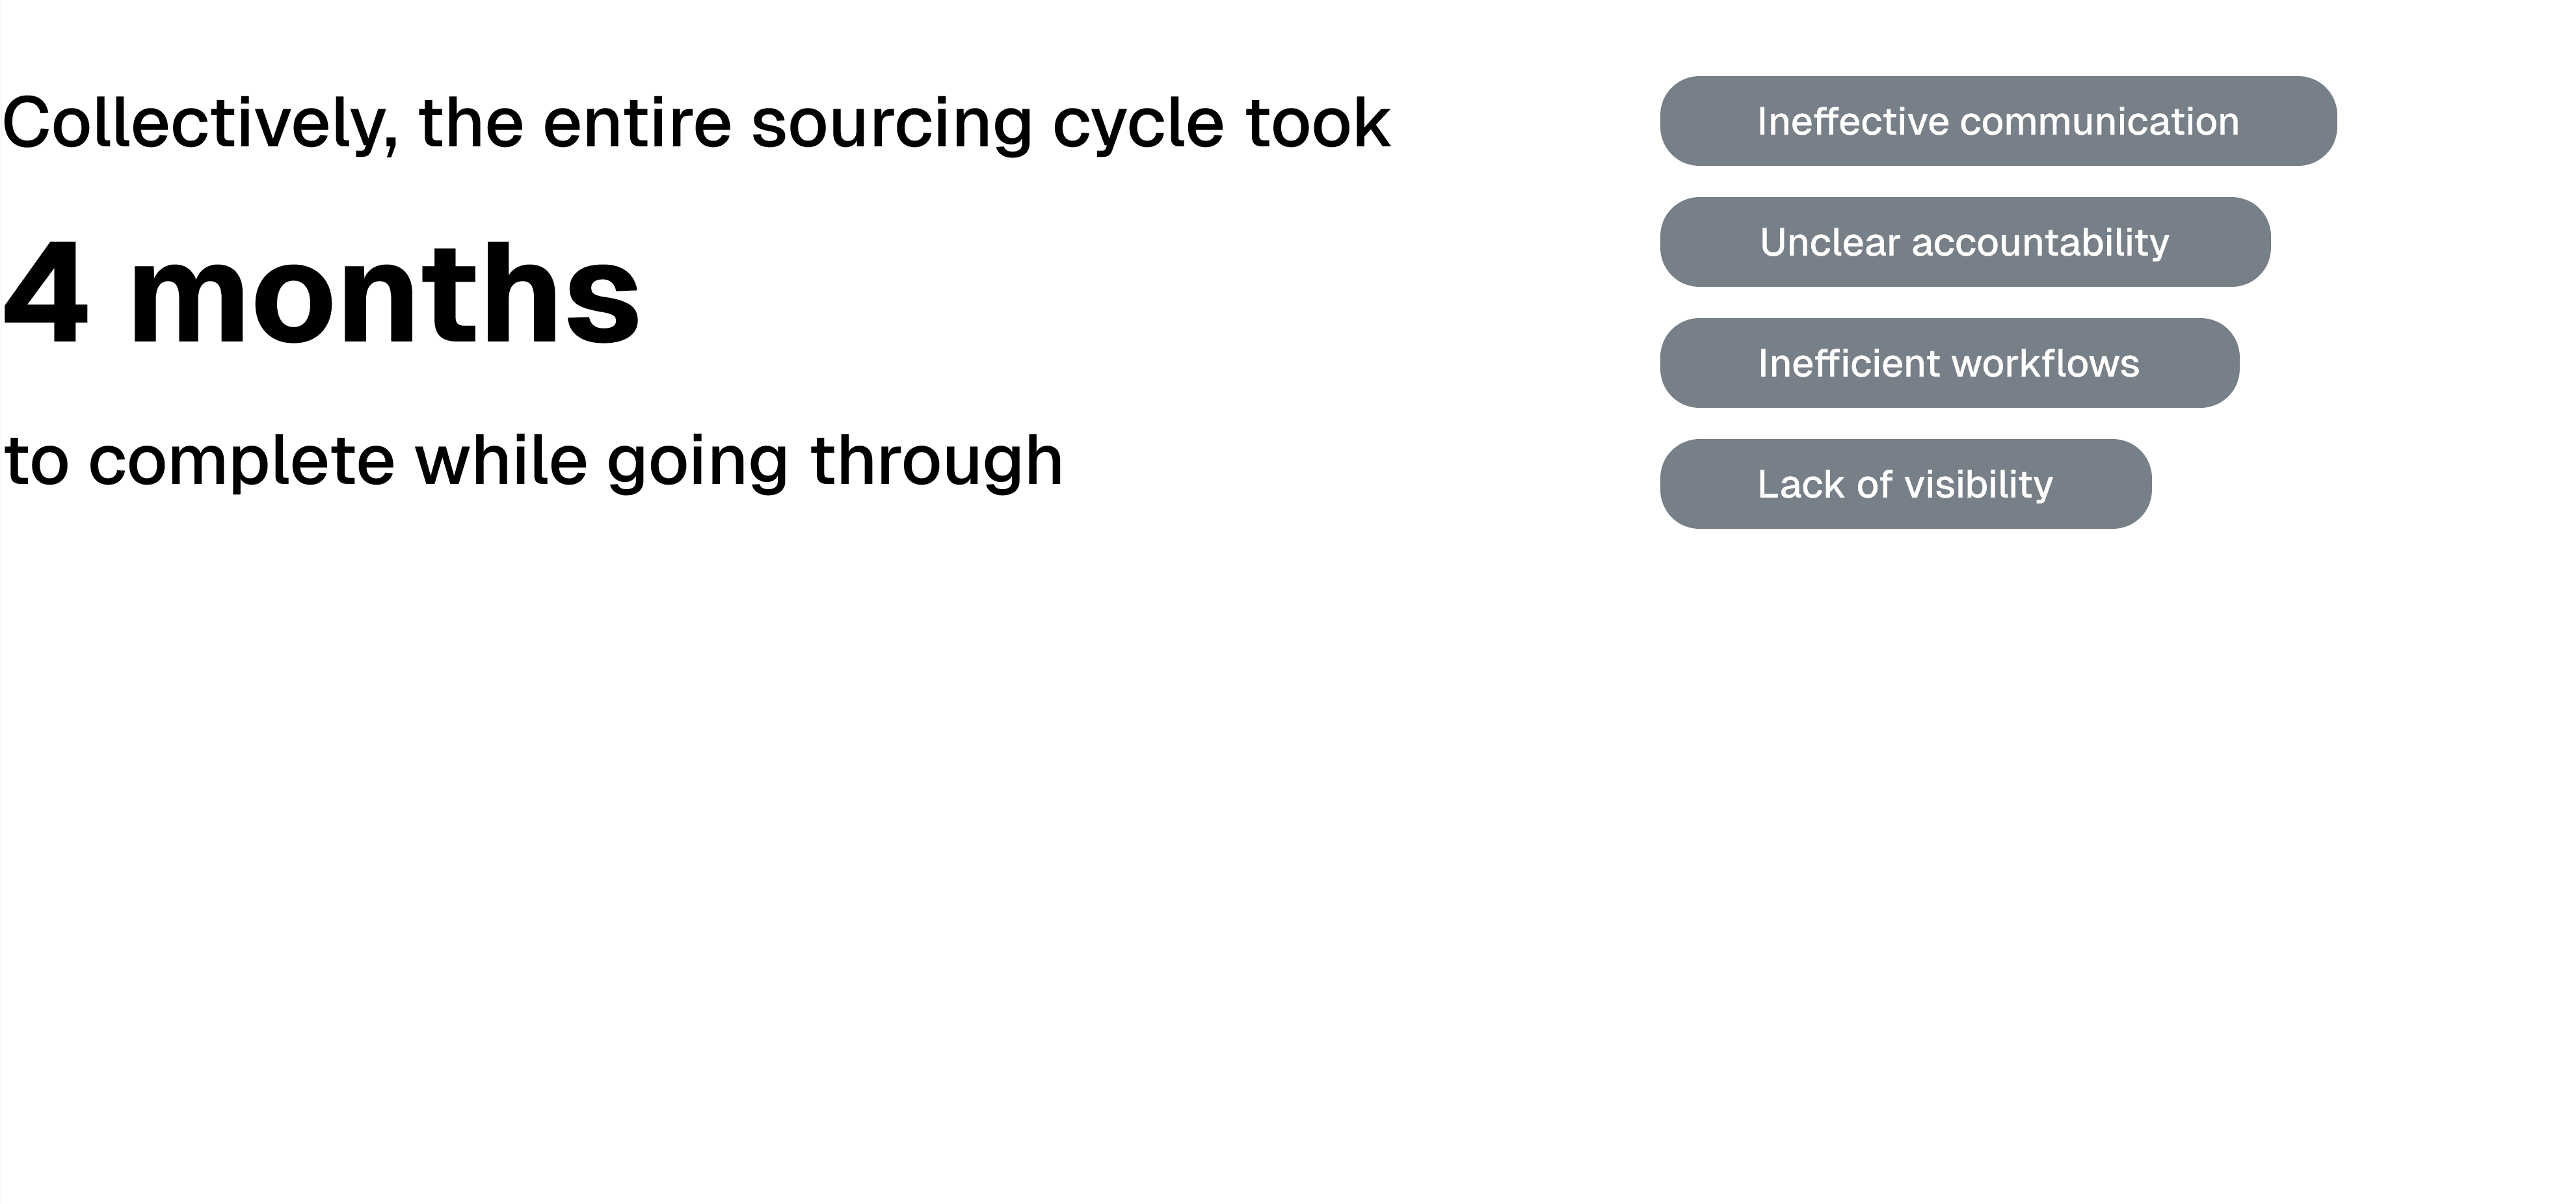This screenshot has width=2576, height=1204.
Task: Click the word "took" ending the top line
Action: 1318,122
